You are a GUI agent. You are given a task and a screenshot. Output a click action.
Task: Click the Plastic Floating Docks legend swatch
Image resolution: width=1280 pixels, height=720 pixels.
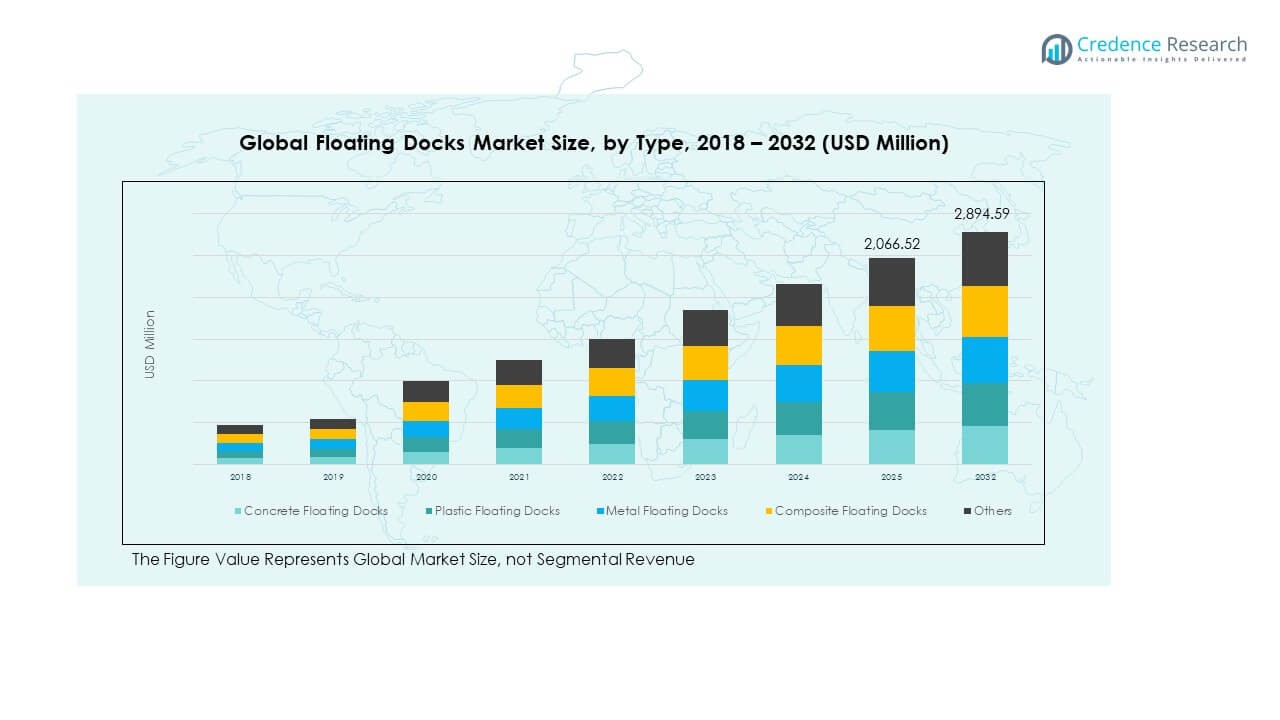[x=428, y=511]
